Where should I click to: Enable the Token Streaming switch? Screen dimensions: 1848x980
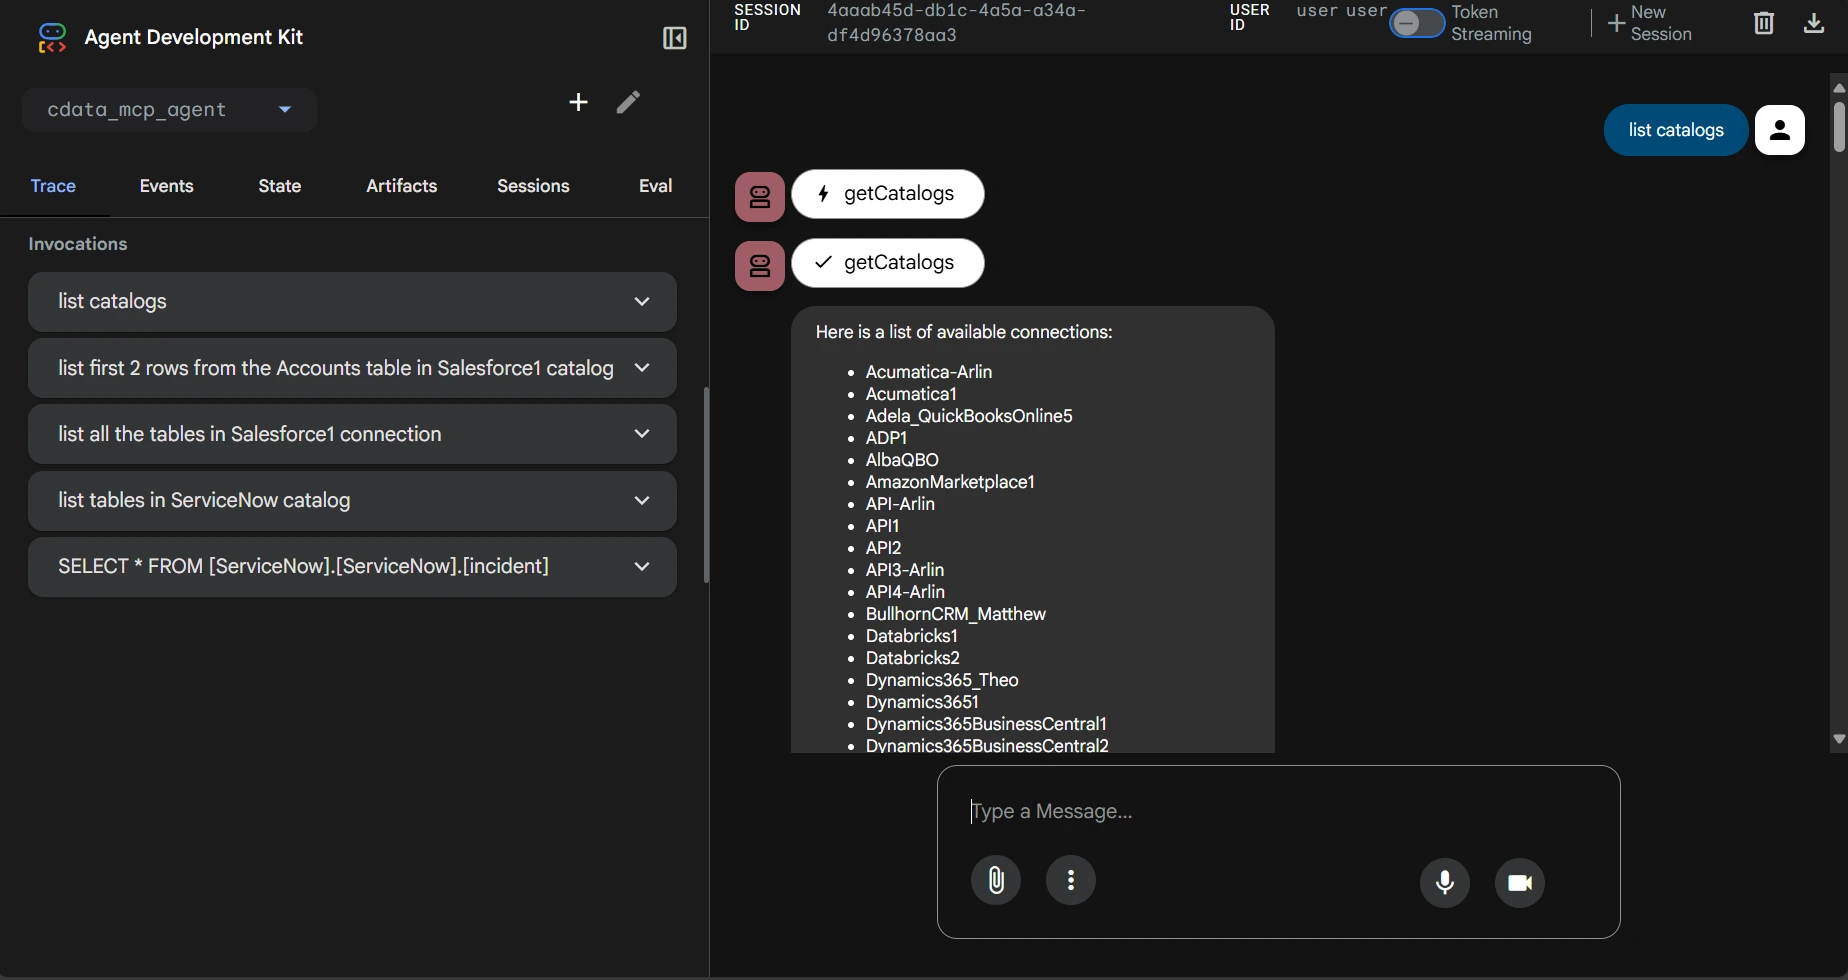coord(1416,23)
